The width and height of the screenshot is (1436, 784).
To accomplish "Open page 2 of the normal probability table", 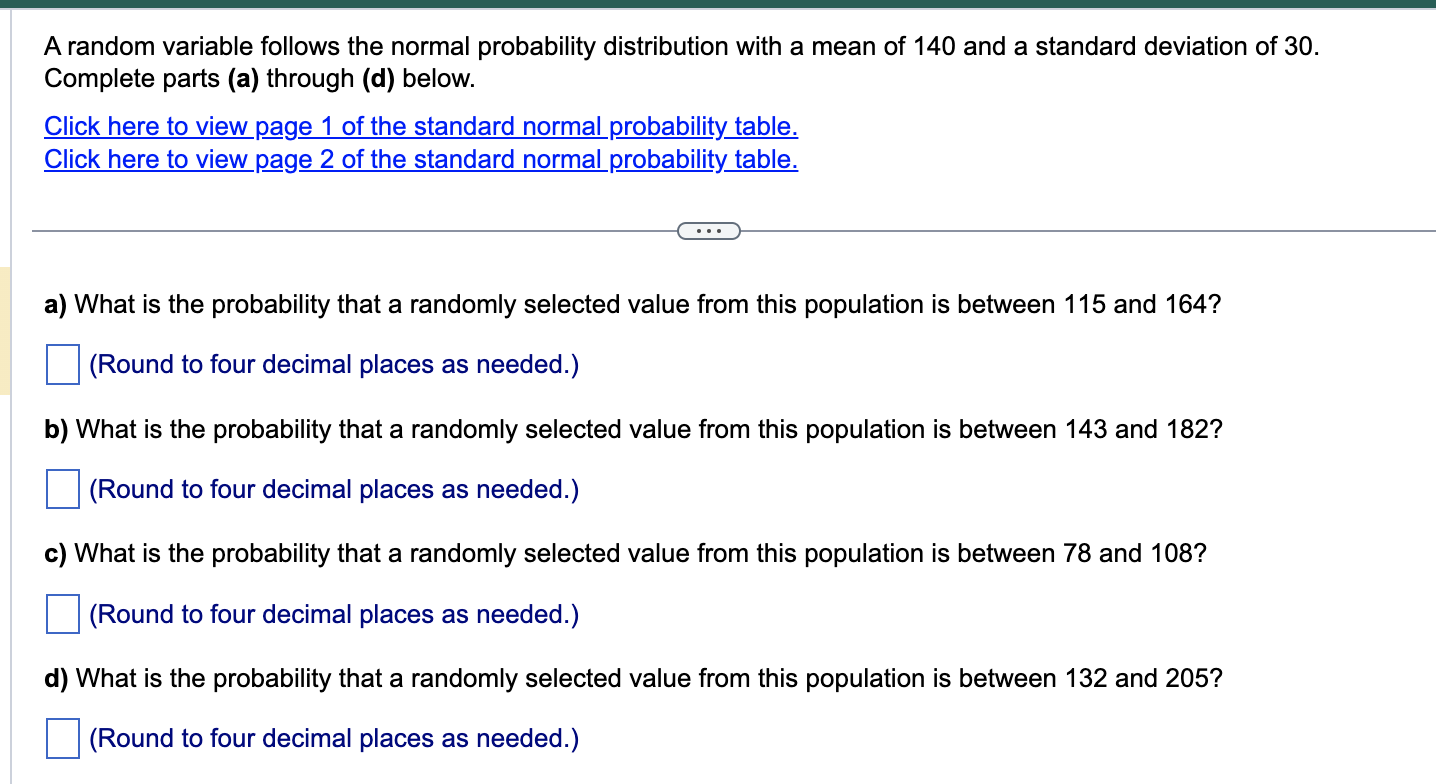I will click(420, 159).
